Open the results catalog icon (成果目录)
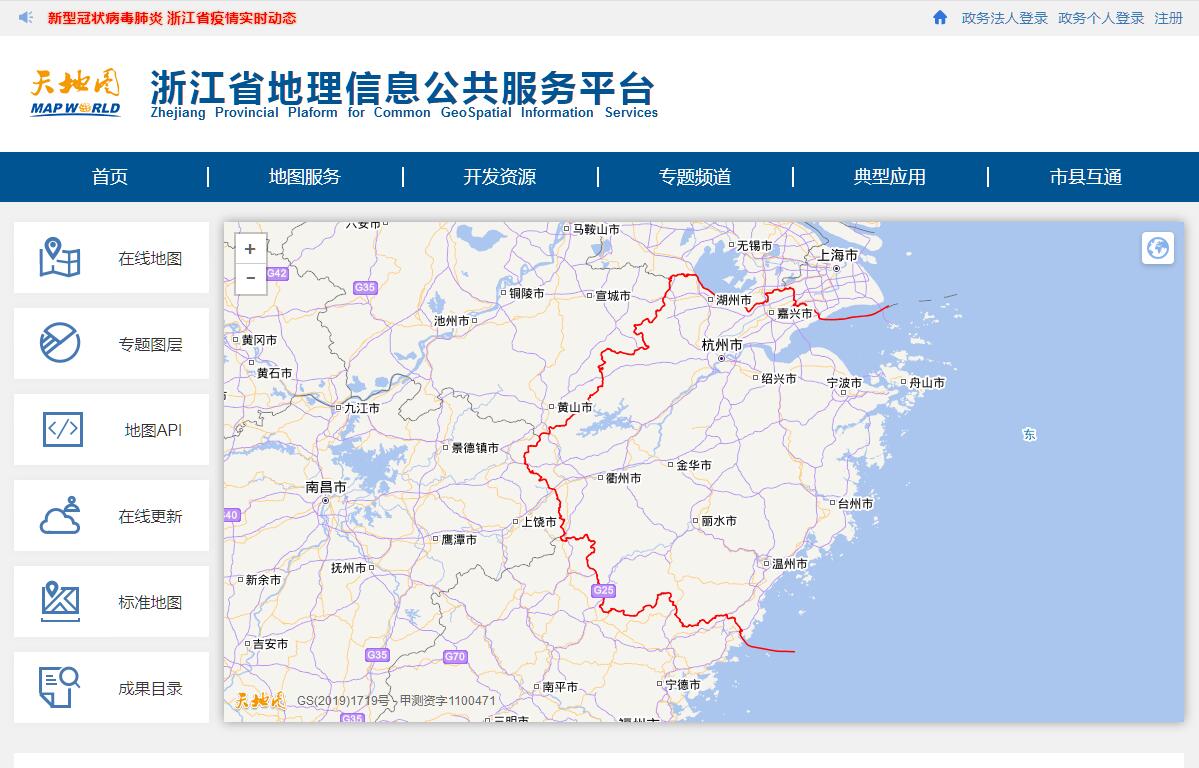 60,688
